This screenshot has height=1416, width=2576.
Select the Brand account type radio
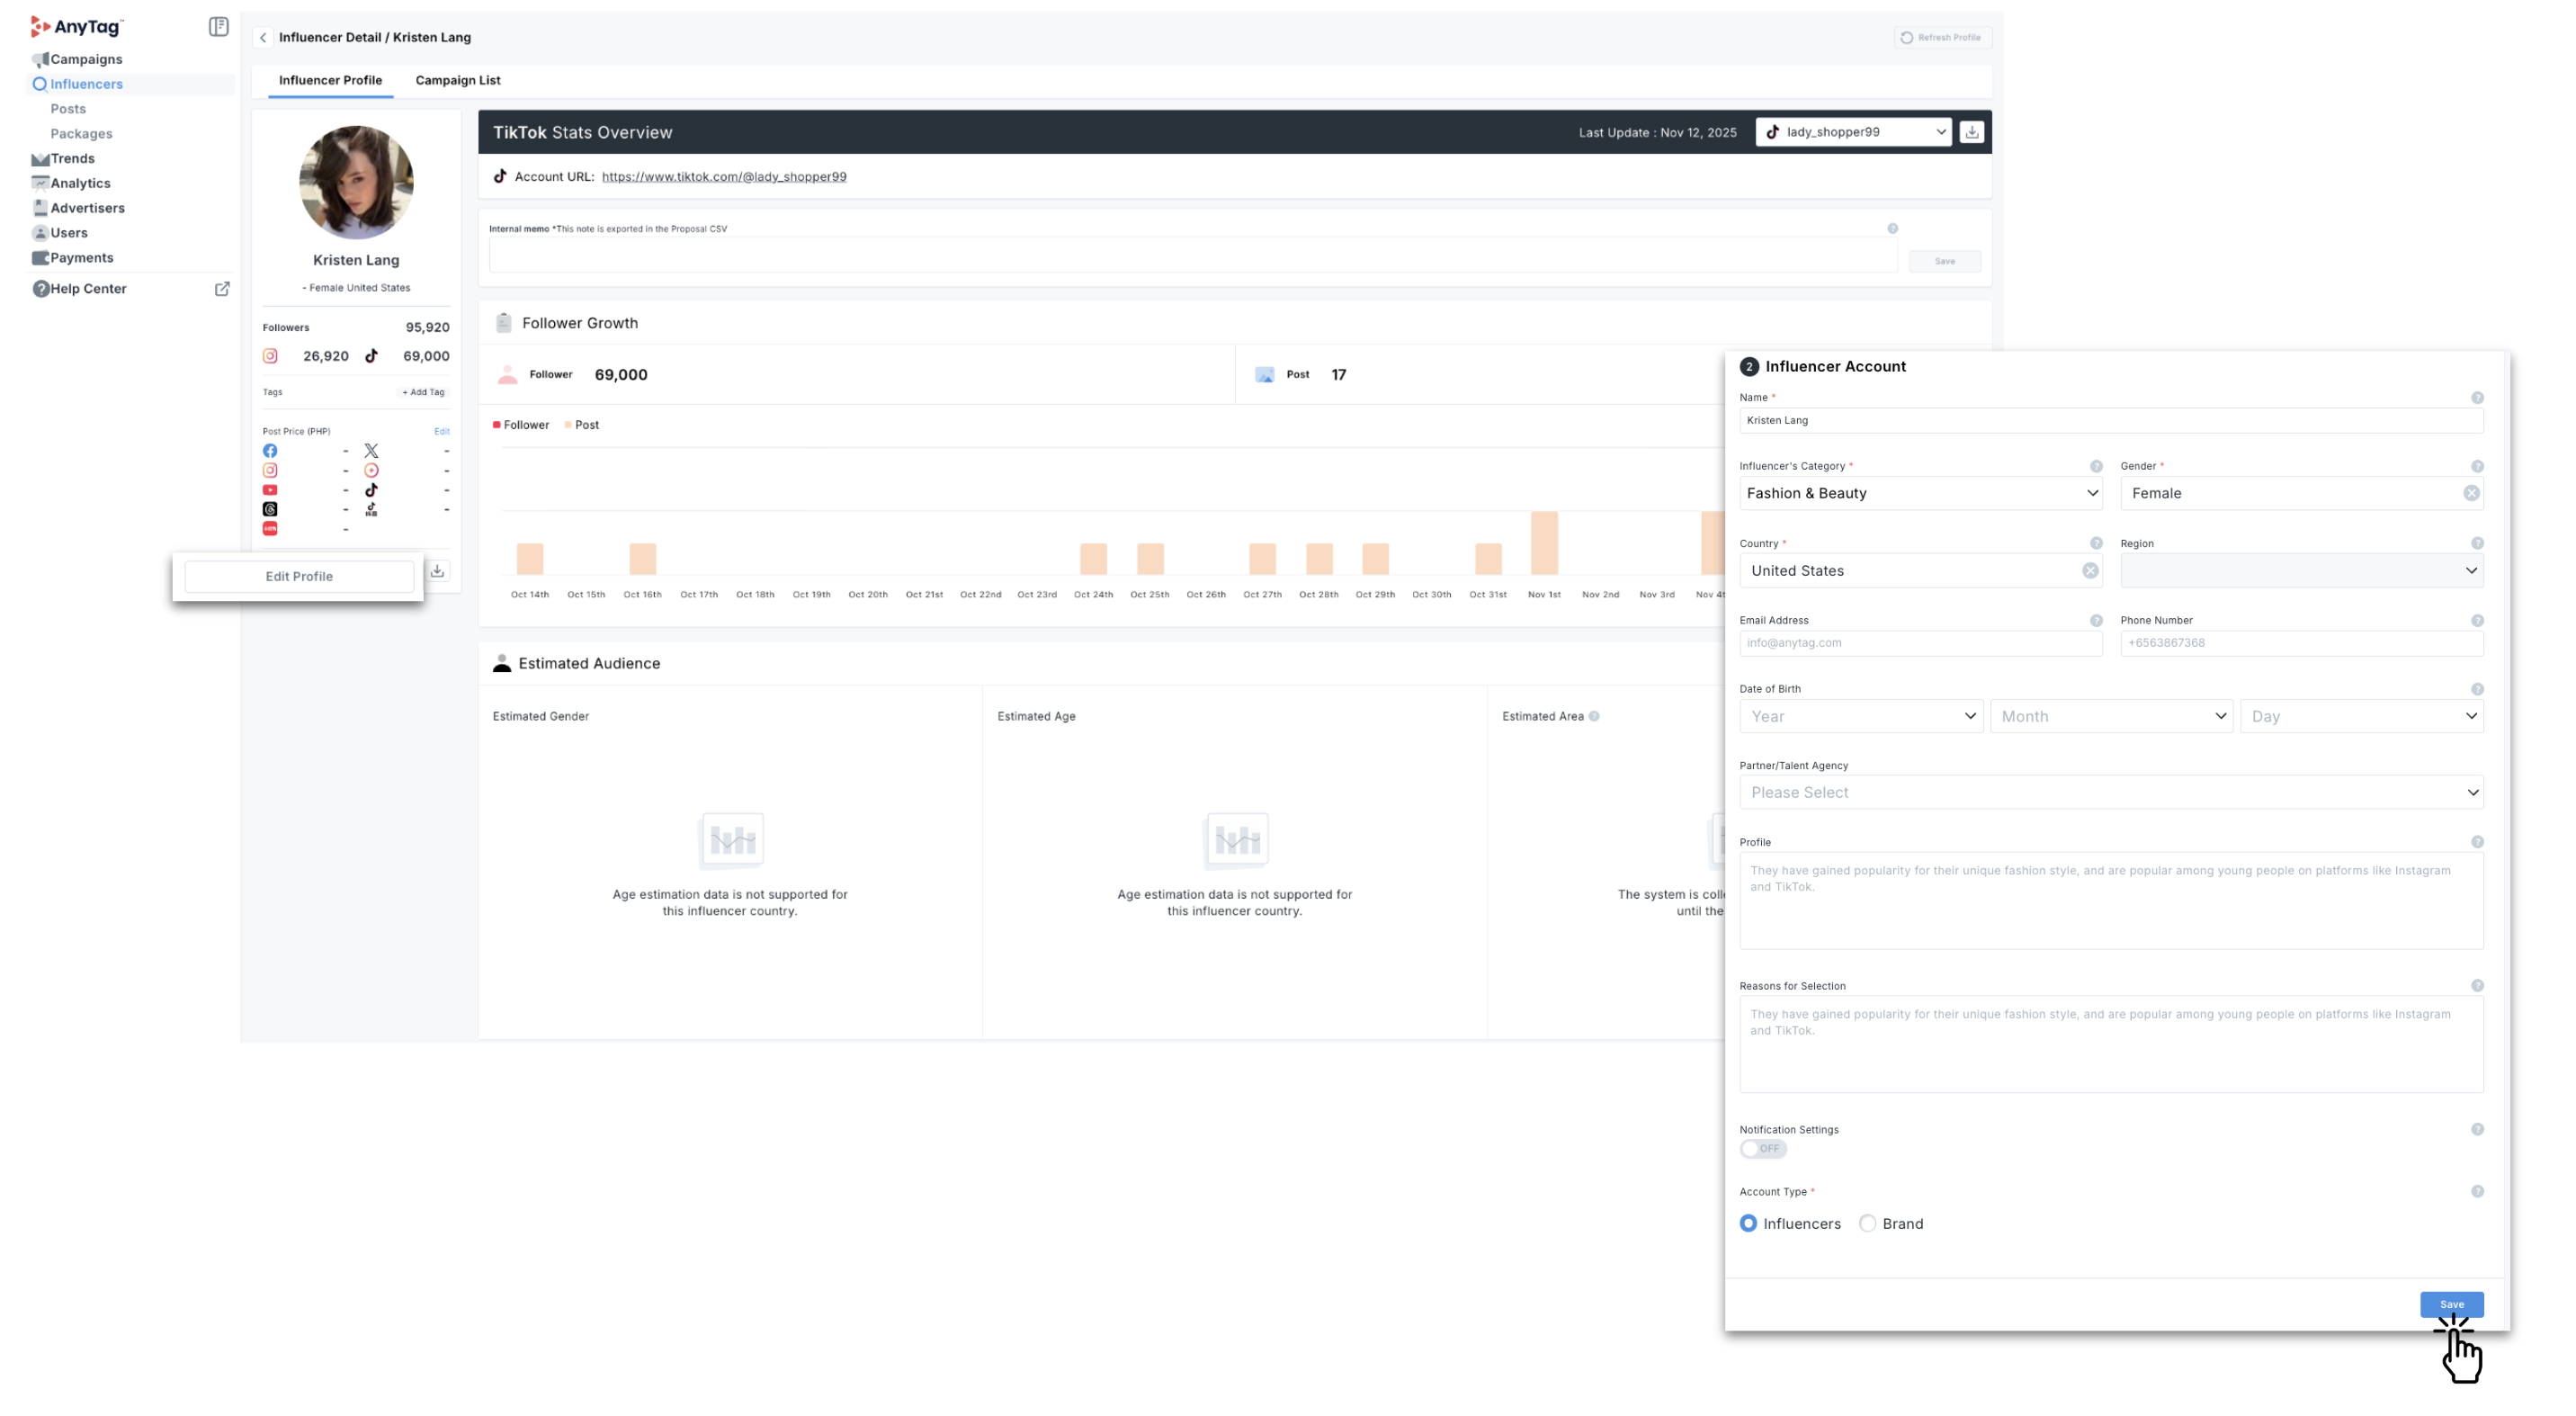(1867, 1223)
